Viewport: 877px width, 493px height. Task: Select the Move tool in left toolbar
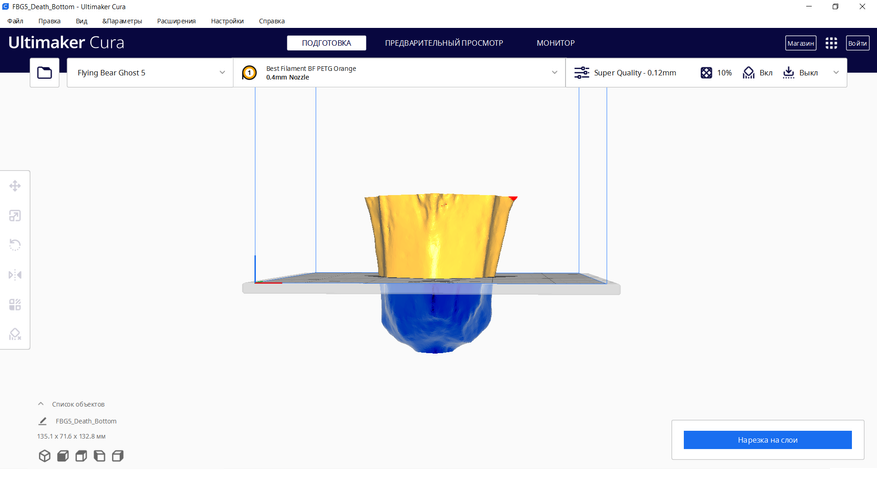click(x=15, y=186)
